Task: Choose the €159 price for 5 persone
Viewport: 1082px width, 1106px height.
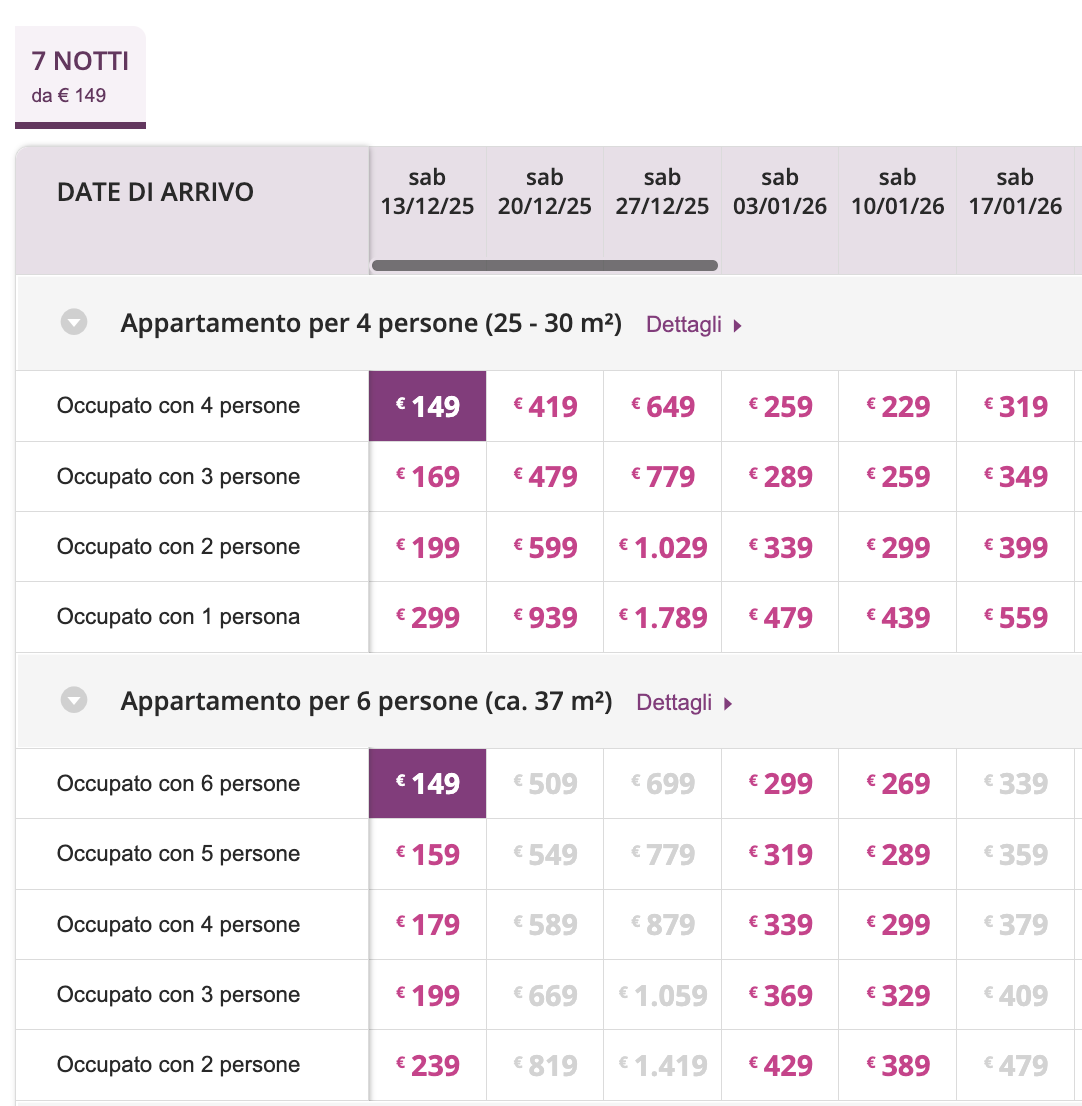Action: [x=428, y=854]
